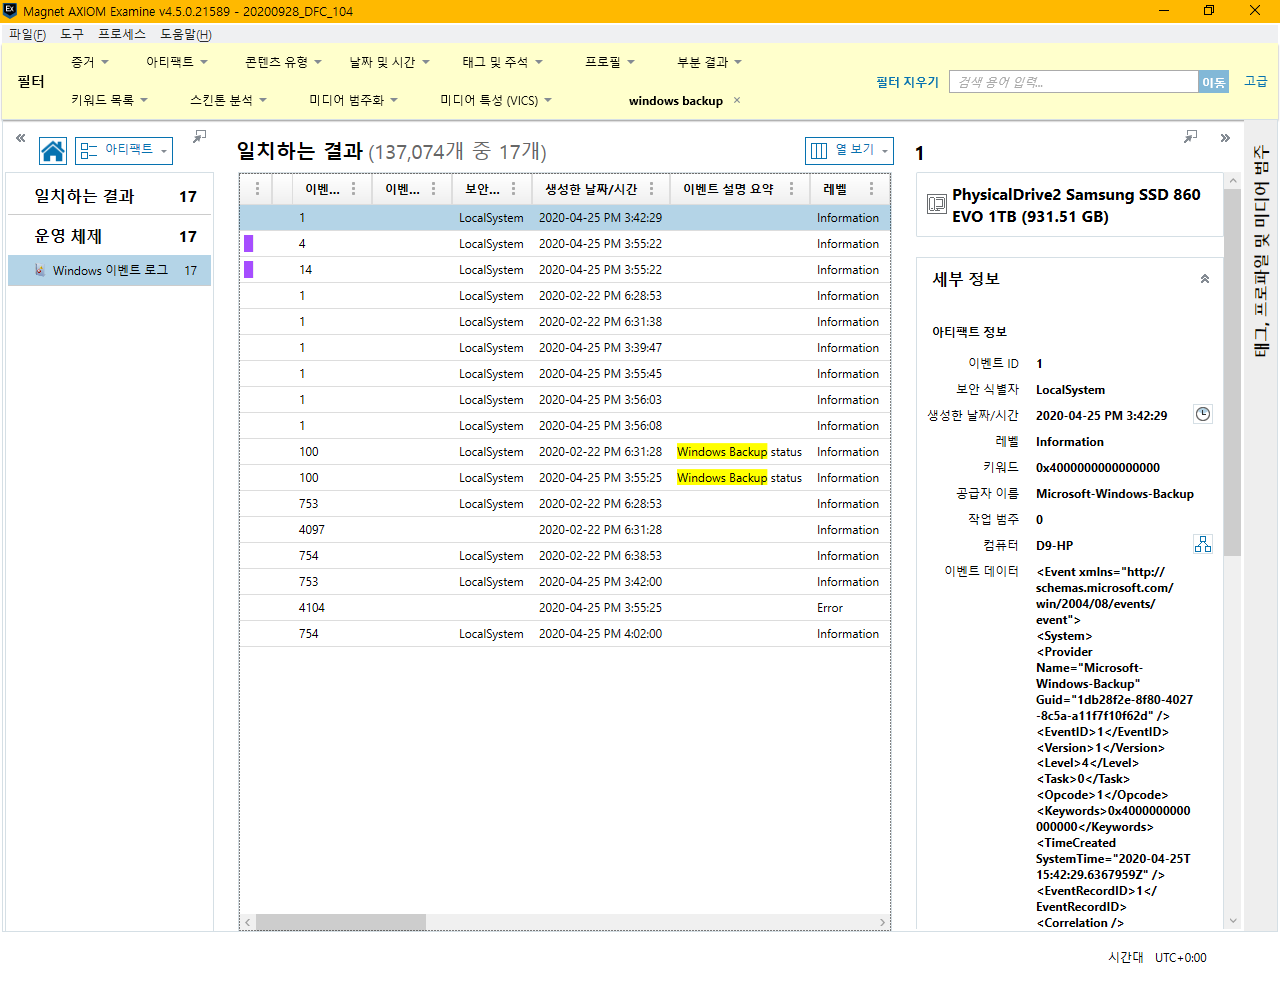Open the 프로세스 menu
The height and width of the screenshot is (984, 1280).
pos(122,34)
